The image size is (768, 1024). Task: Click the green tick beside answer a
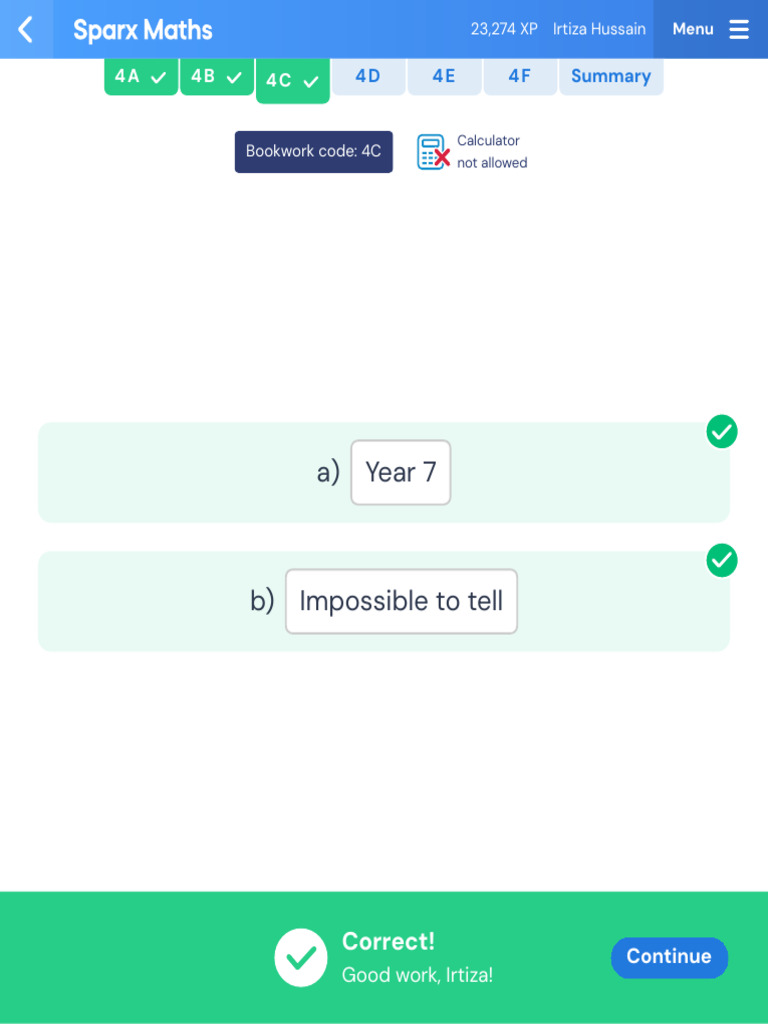pos(721,432)
